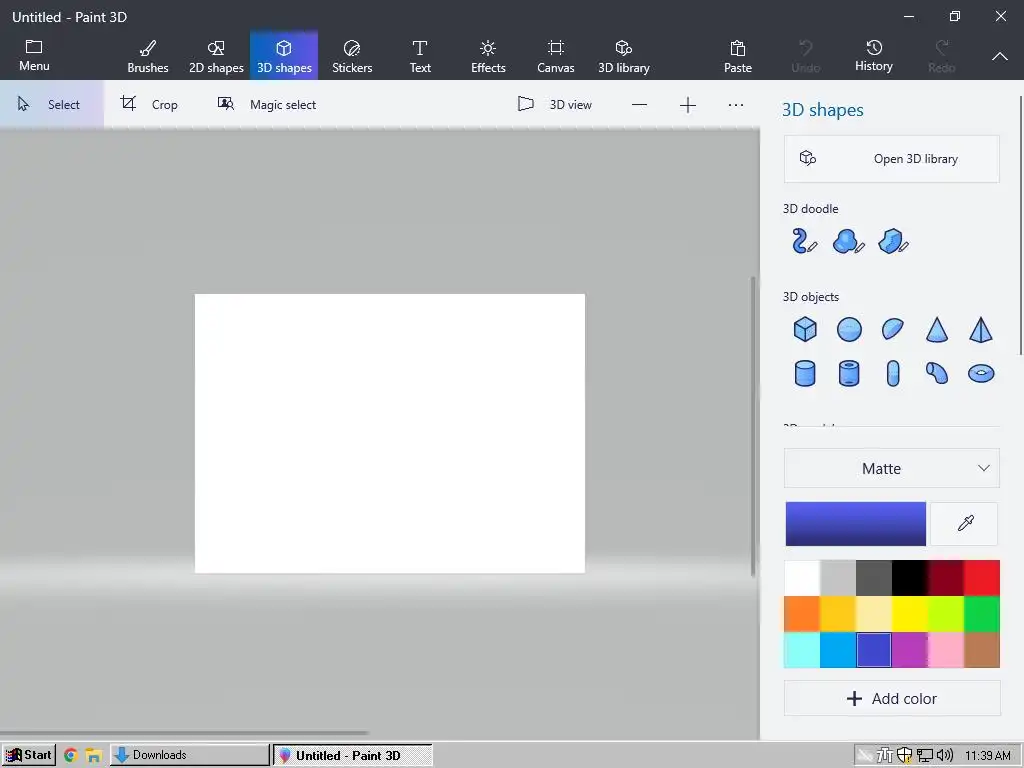Collapse the ribbon with the chevron arrow
This screenshot has height=768, width=1024.
click(1000, 56)
